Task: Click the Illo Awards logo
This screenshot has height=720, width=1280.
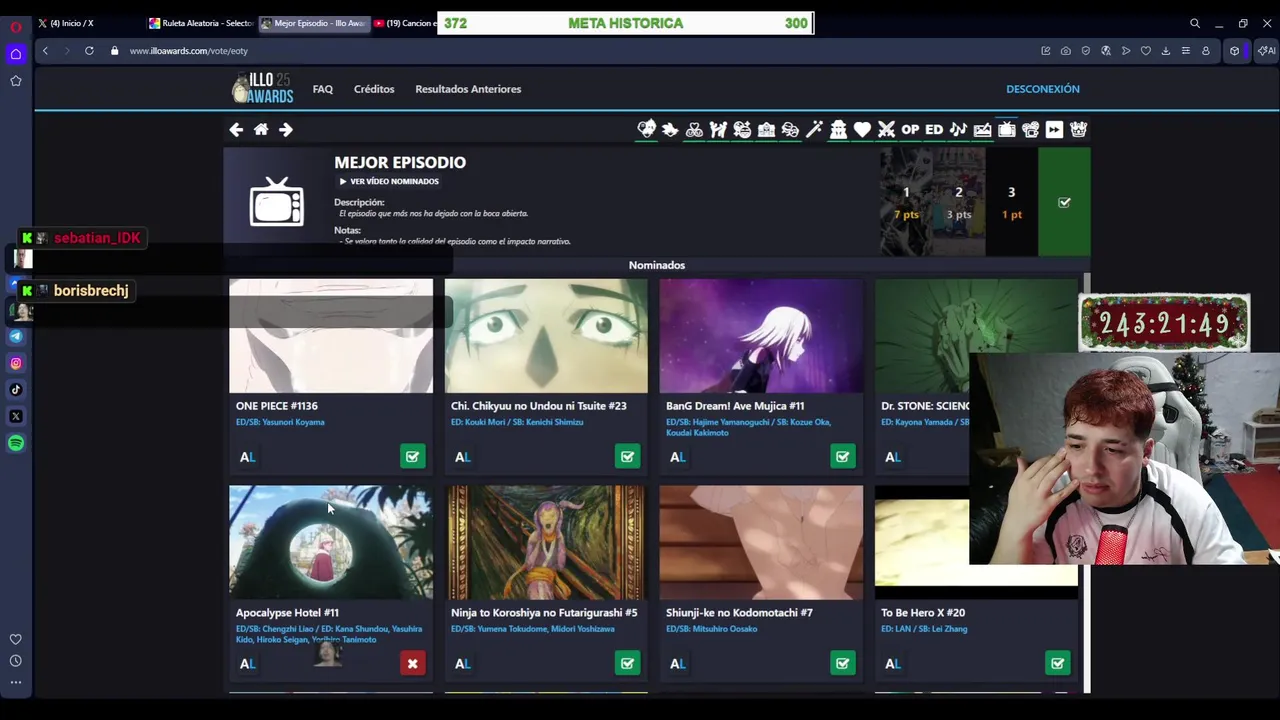Action: [263, 89]
